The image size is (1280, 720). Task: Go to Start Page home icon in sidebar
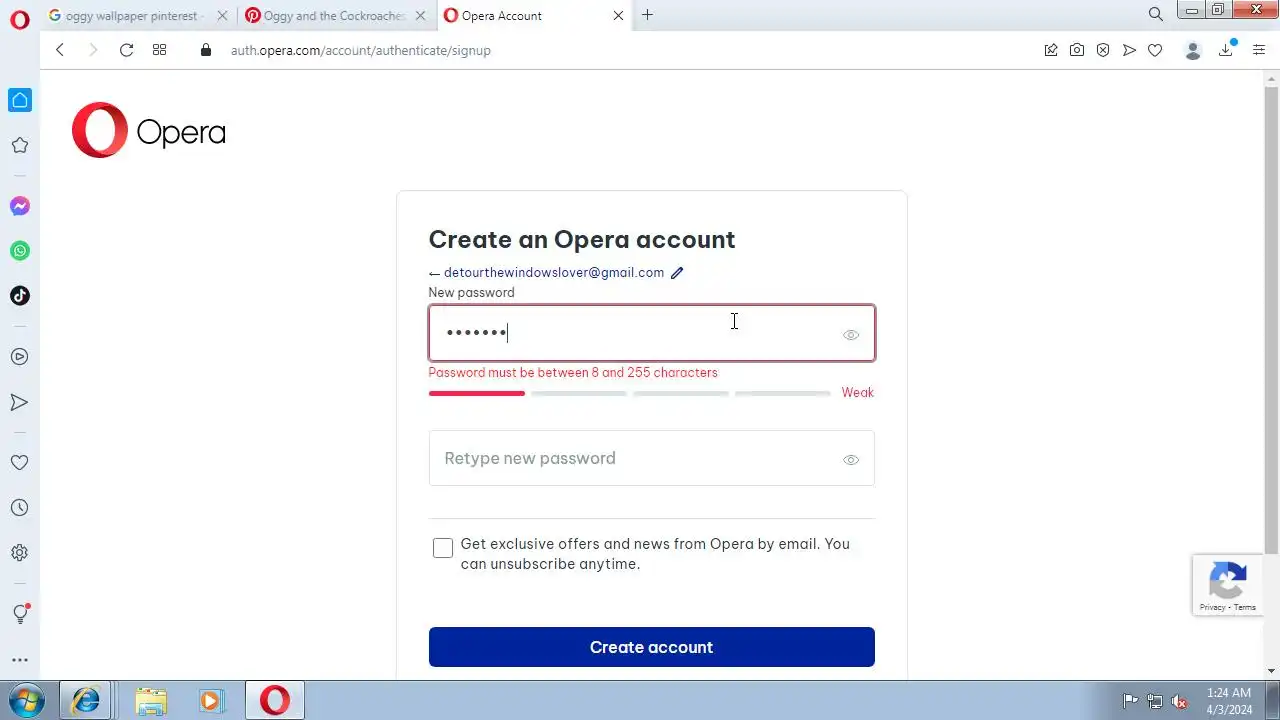[x=19, y=100]
